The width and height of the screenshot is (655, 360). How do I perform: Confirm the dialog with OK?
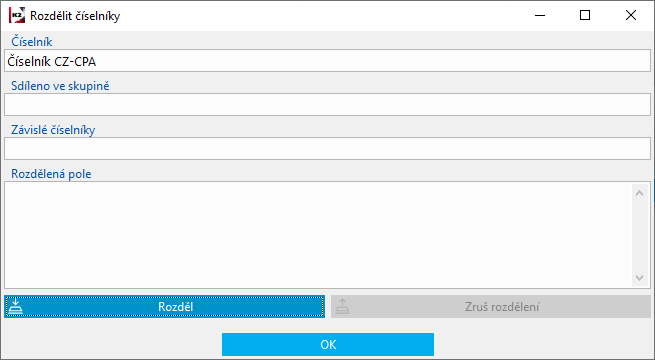pyautogui.click(x=328, y=345)
